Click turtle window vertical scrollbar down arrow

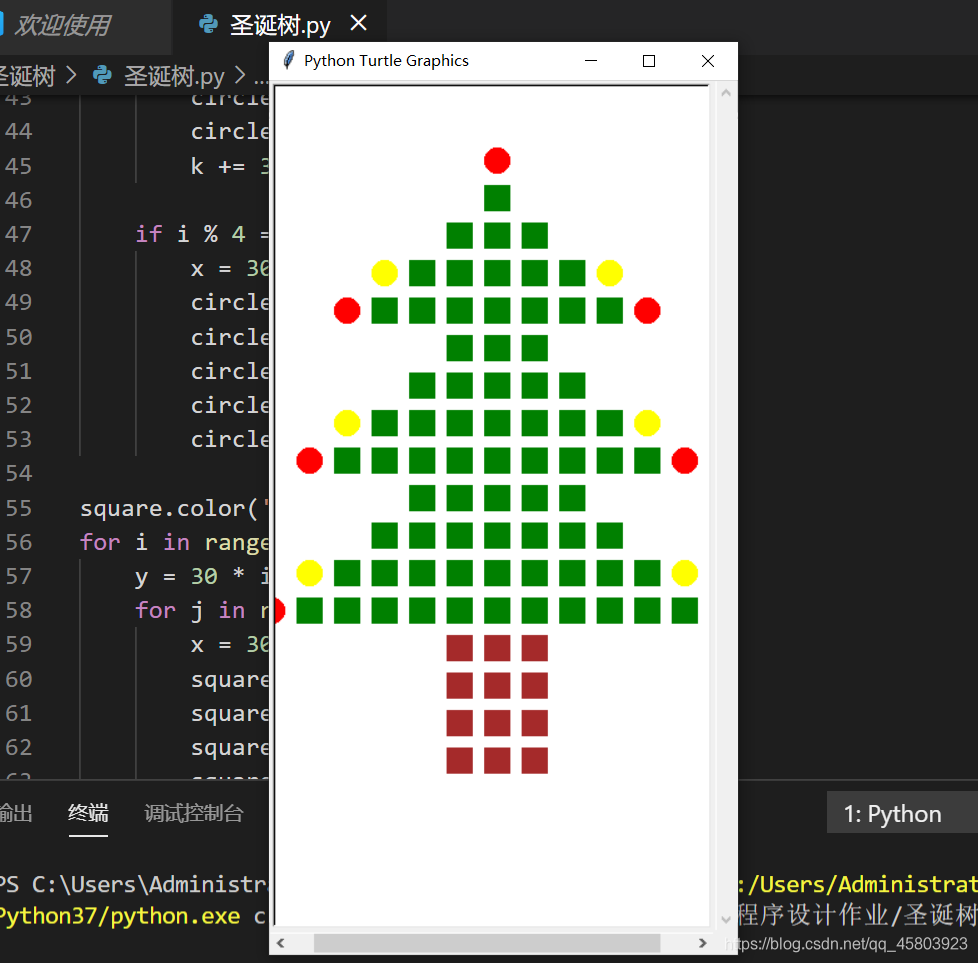tap(725, 919)
